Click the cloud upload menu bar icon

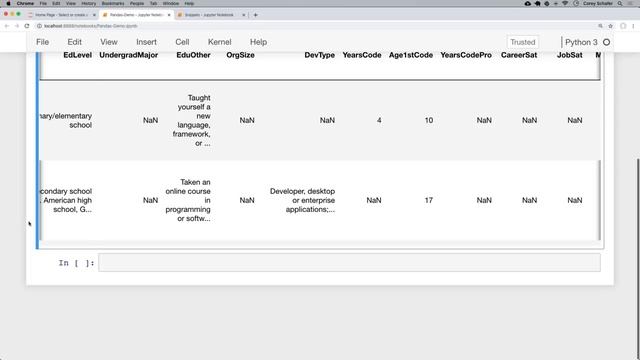pyautogui.click(x=528, y=3)
